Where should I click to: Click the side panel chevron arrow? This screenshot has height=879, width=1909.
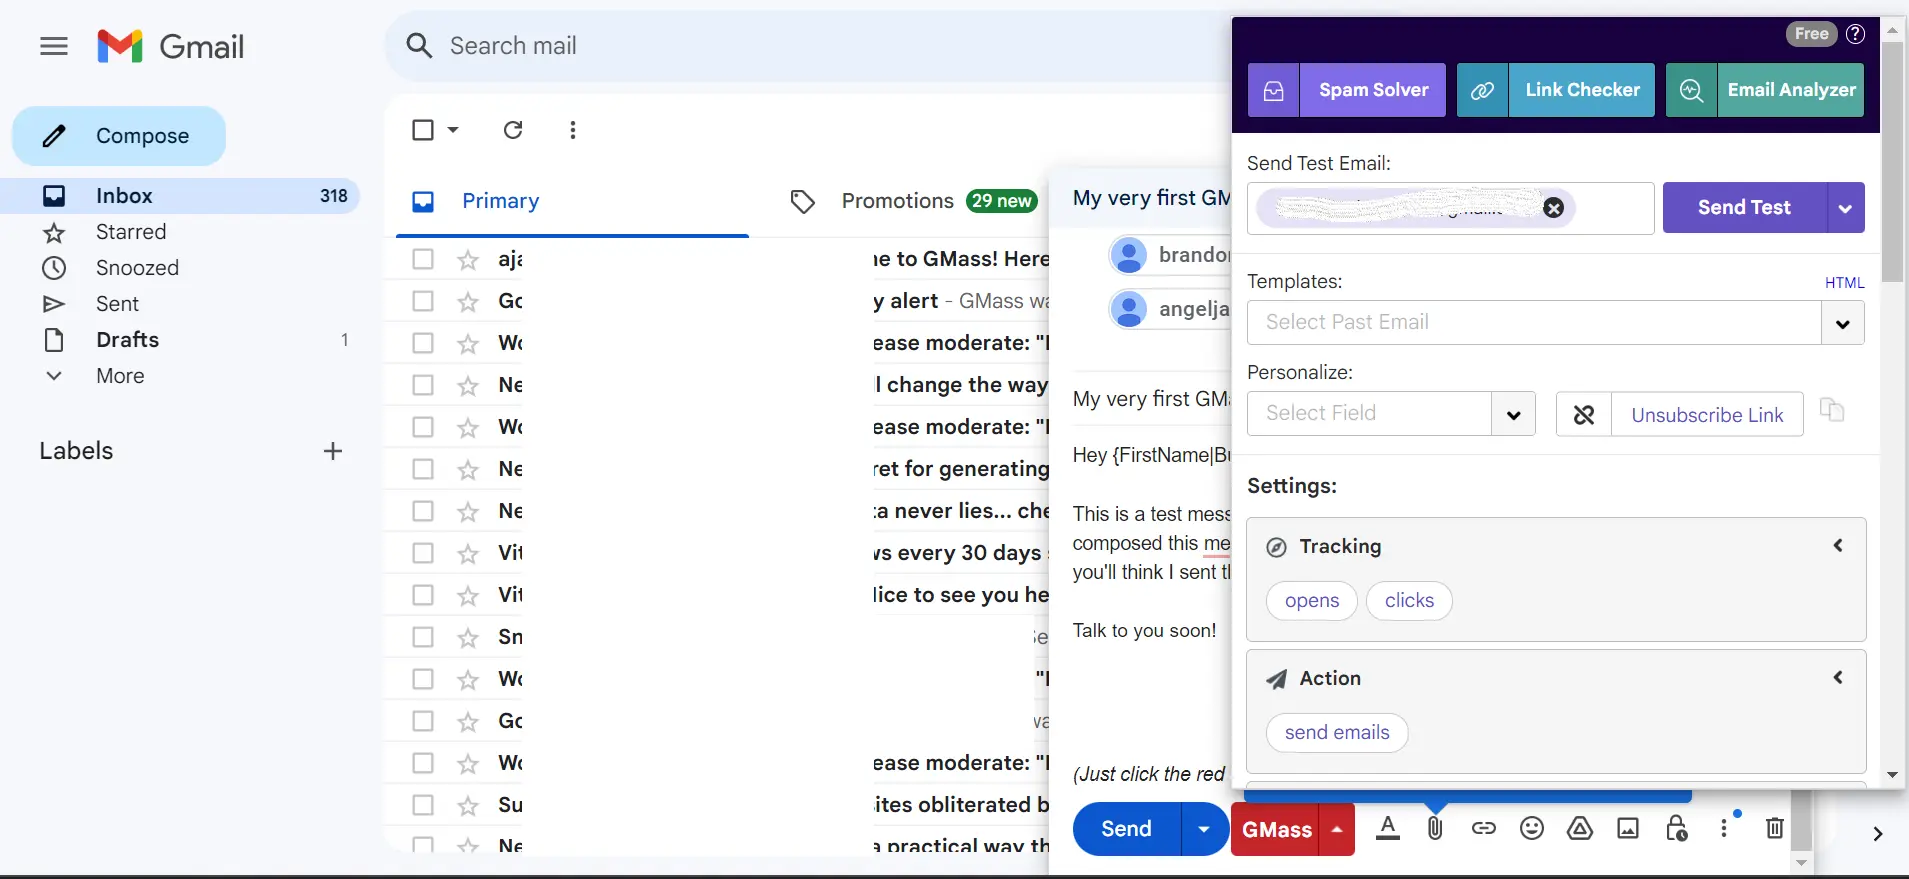point(1878,834)
